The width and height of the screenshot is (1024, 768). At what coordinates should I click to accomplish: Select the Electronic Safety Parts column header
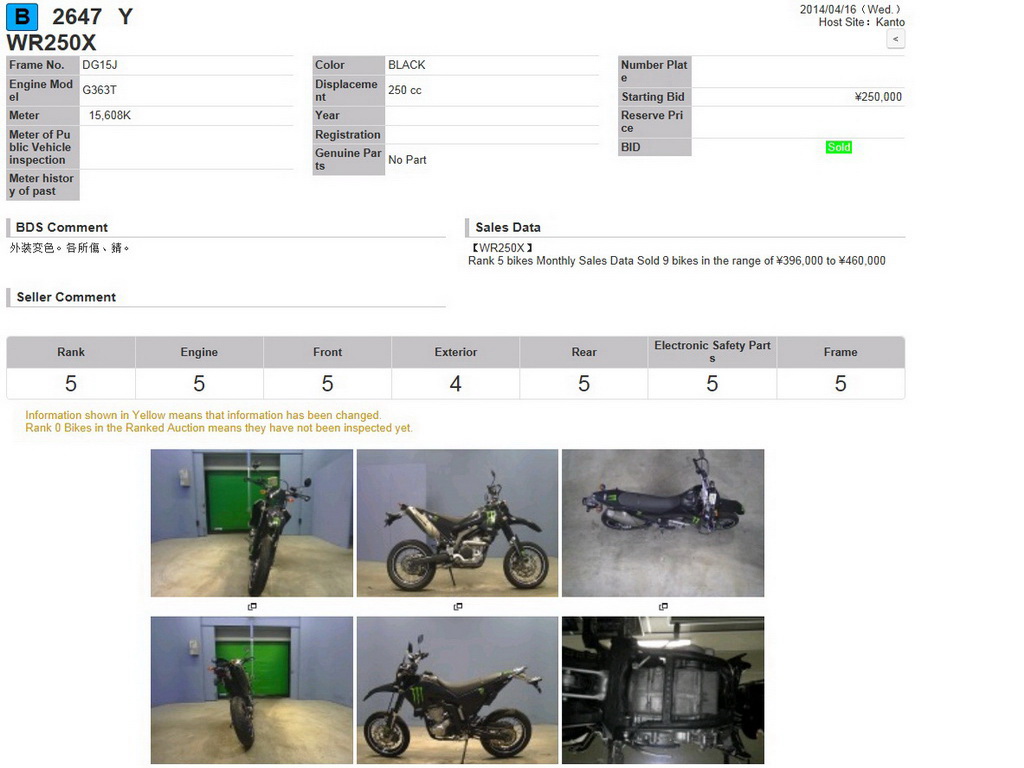tap(712, 351)
